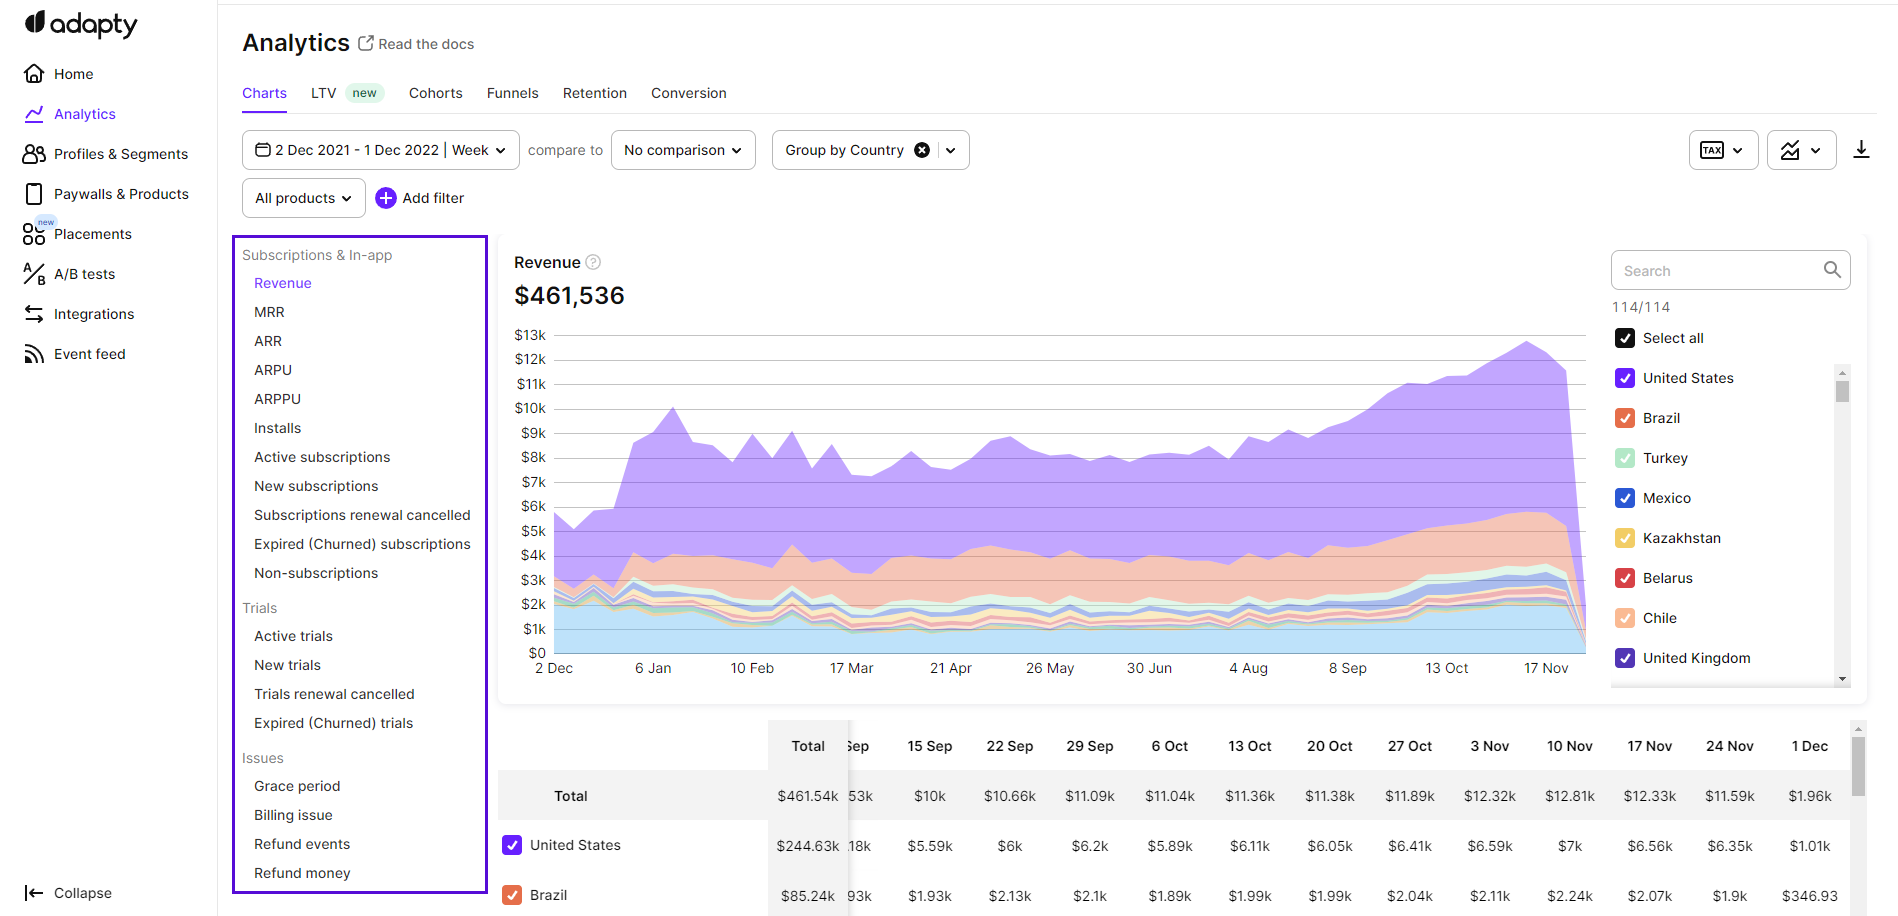1898x916 pixels.
Task: Open the date range dropdown
Action: pos(380,150)
